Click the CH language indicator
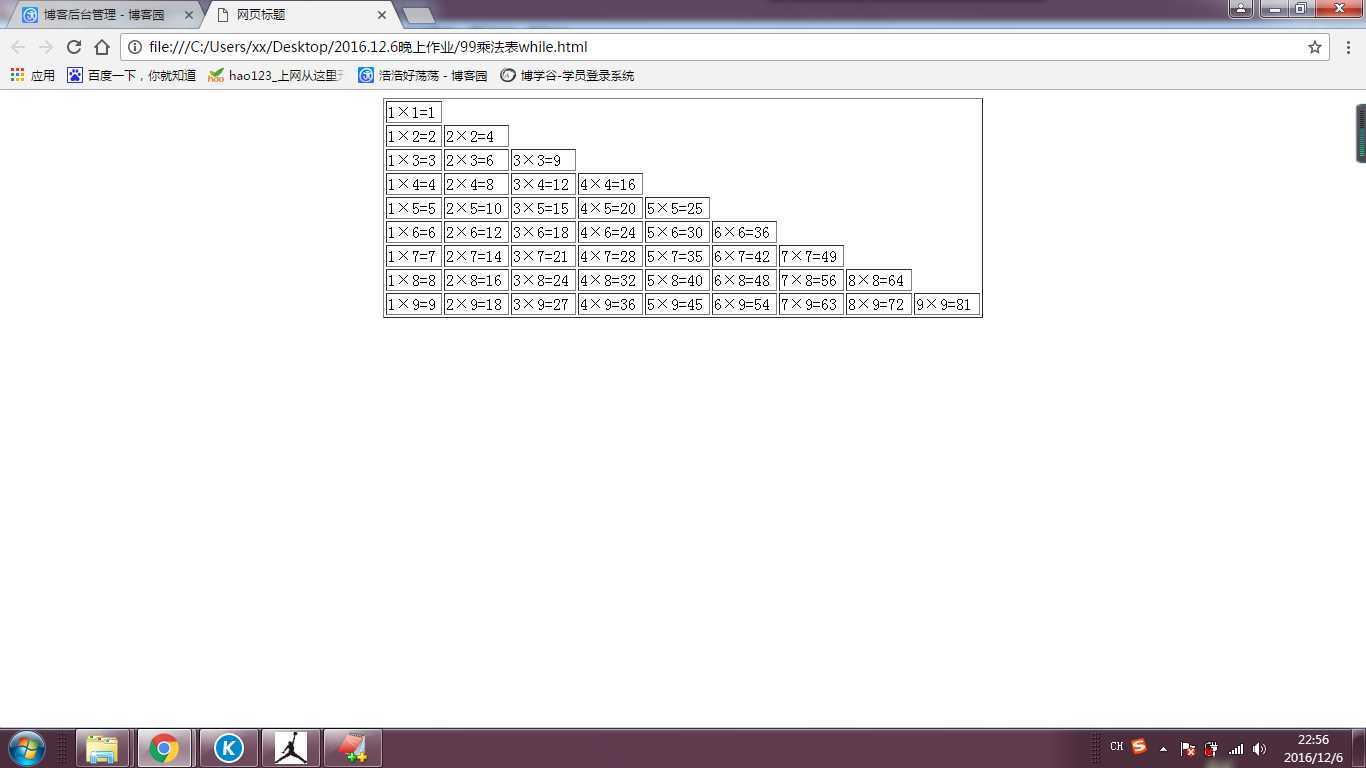The width and height of the screenshot is (1366, 768). (1117, 747)
